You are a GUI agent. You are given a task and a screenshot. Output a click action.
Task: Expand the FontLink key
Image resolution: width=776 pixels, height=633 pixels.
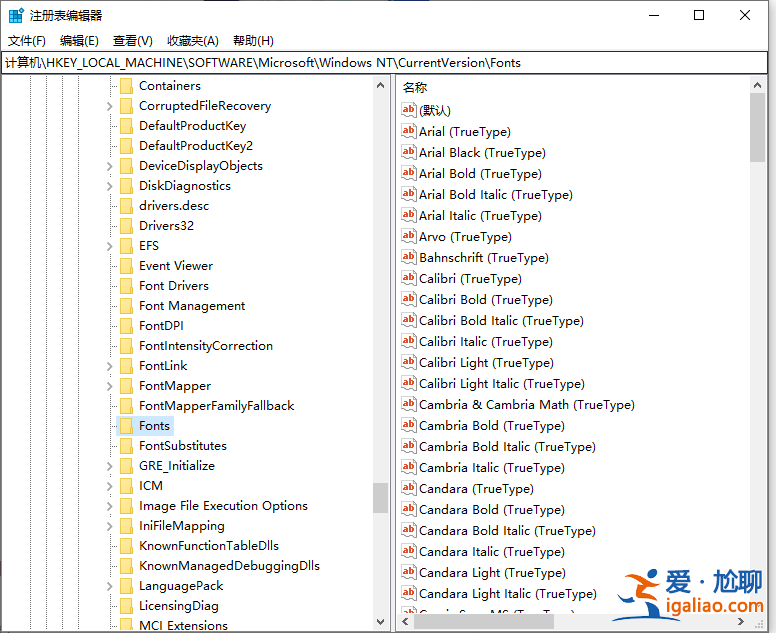pyautogui.click(x=109, y=366)
